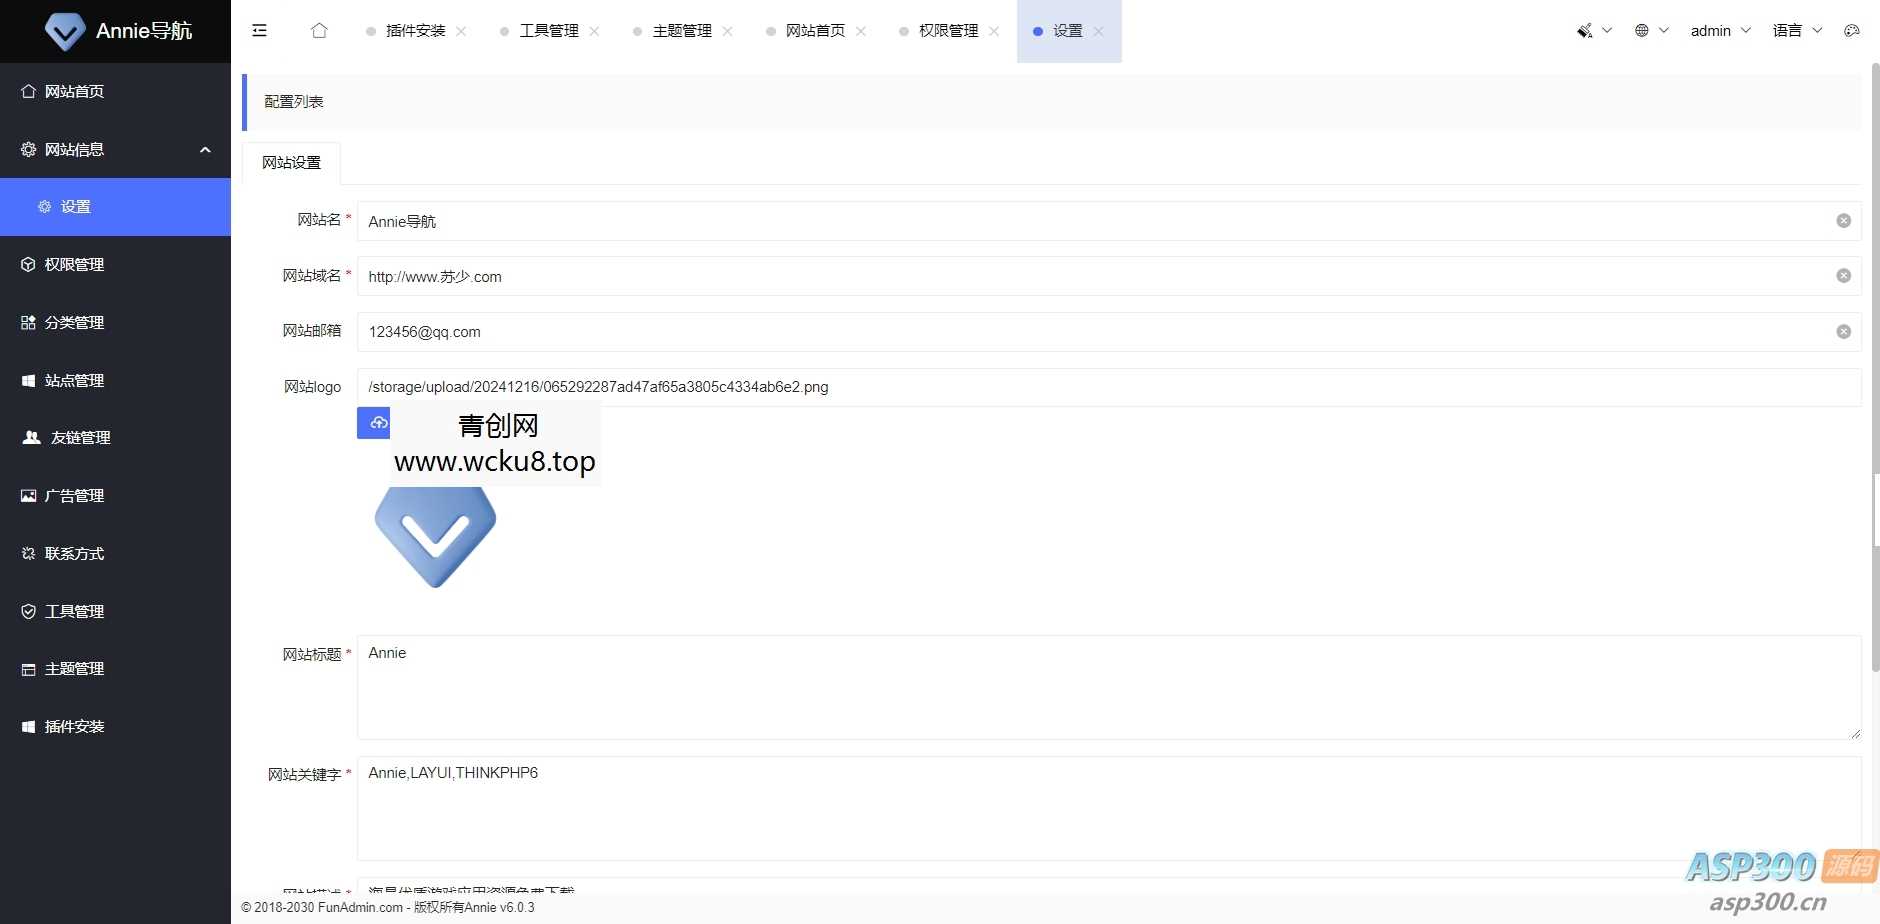Select 权限管理 from the sidebar

tap(74, 264)
